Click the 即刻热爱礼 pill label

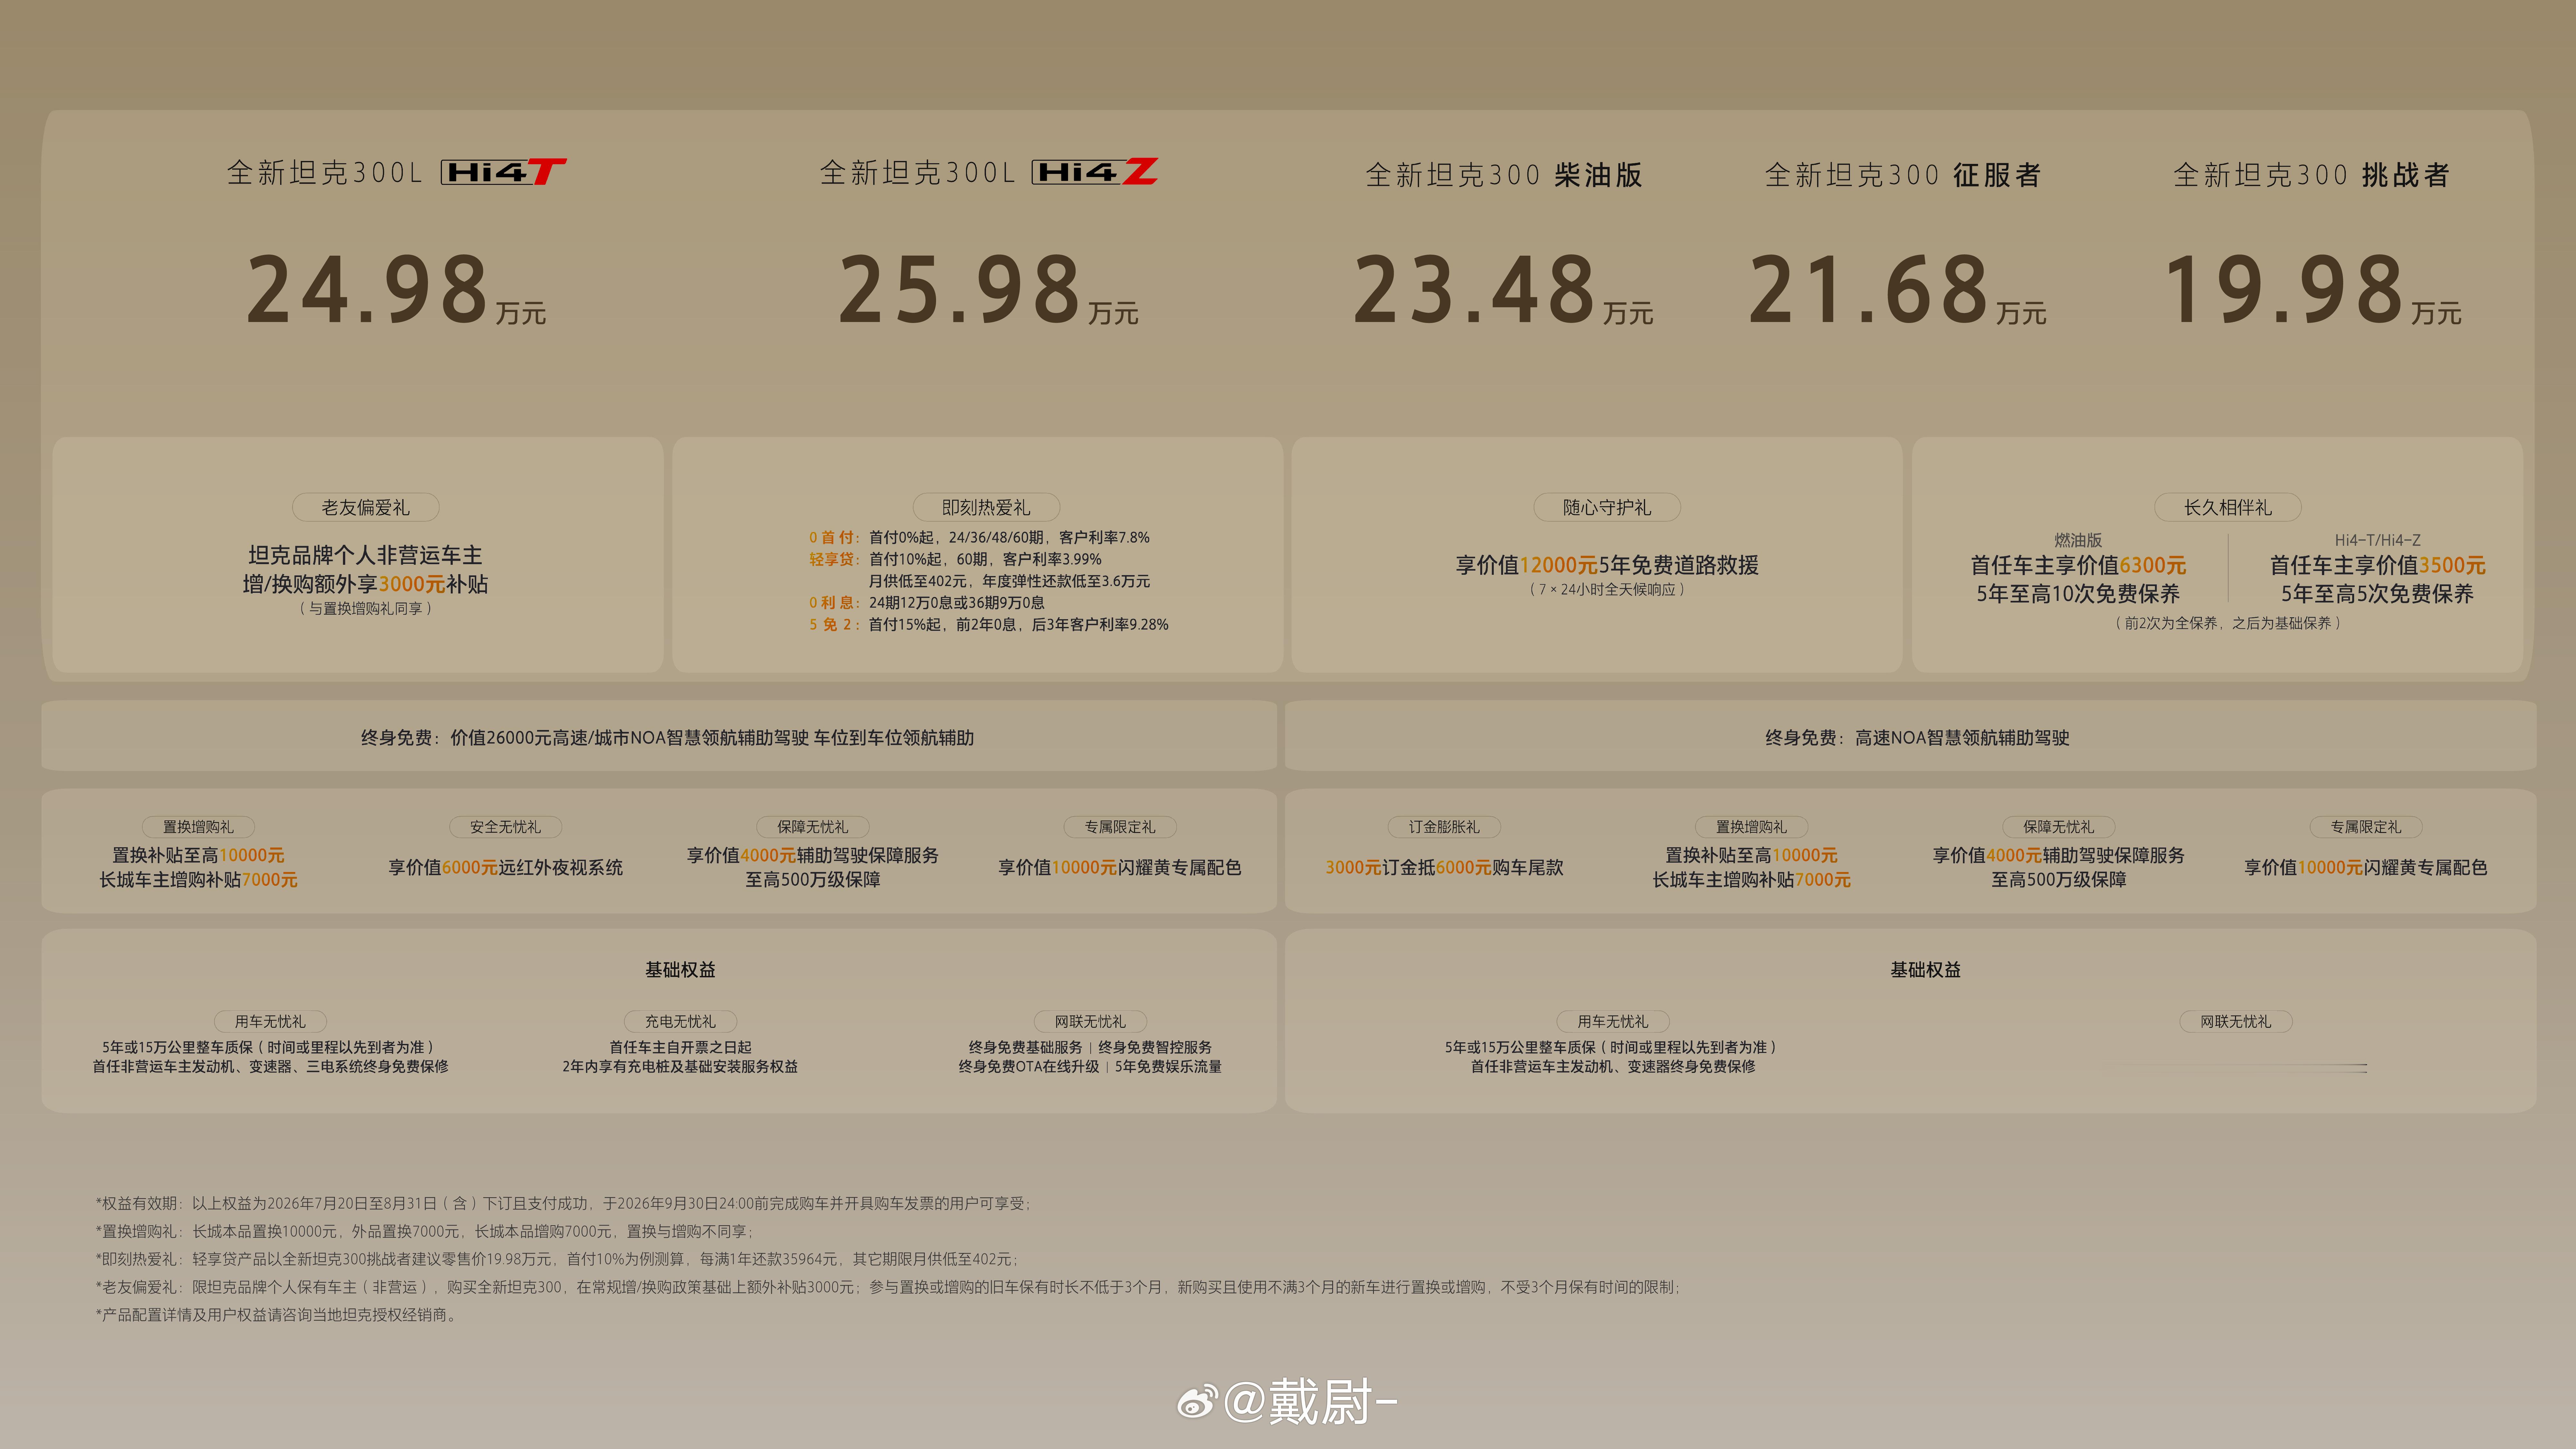tap(986, 507)
